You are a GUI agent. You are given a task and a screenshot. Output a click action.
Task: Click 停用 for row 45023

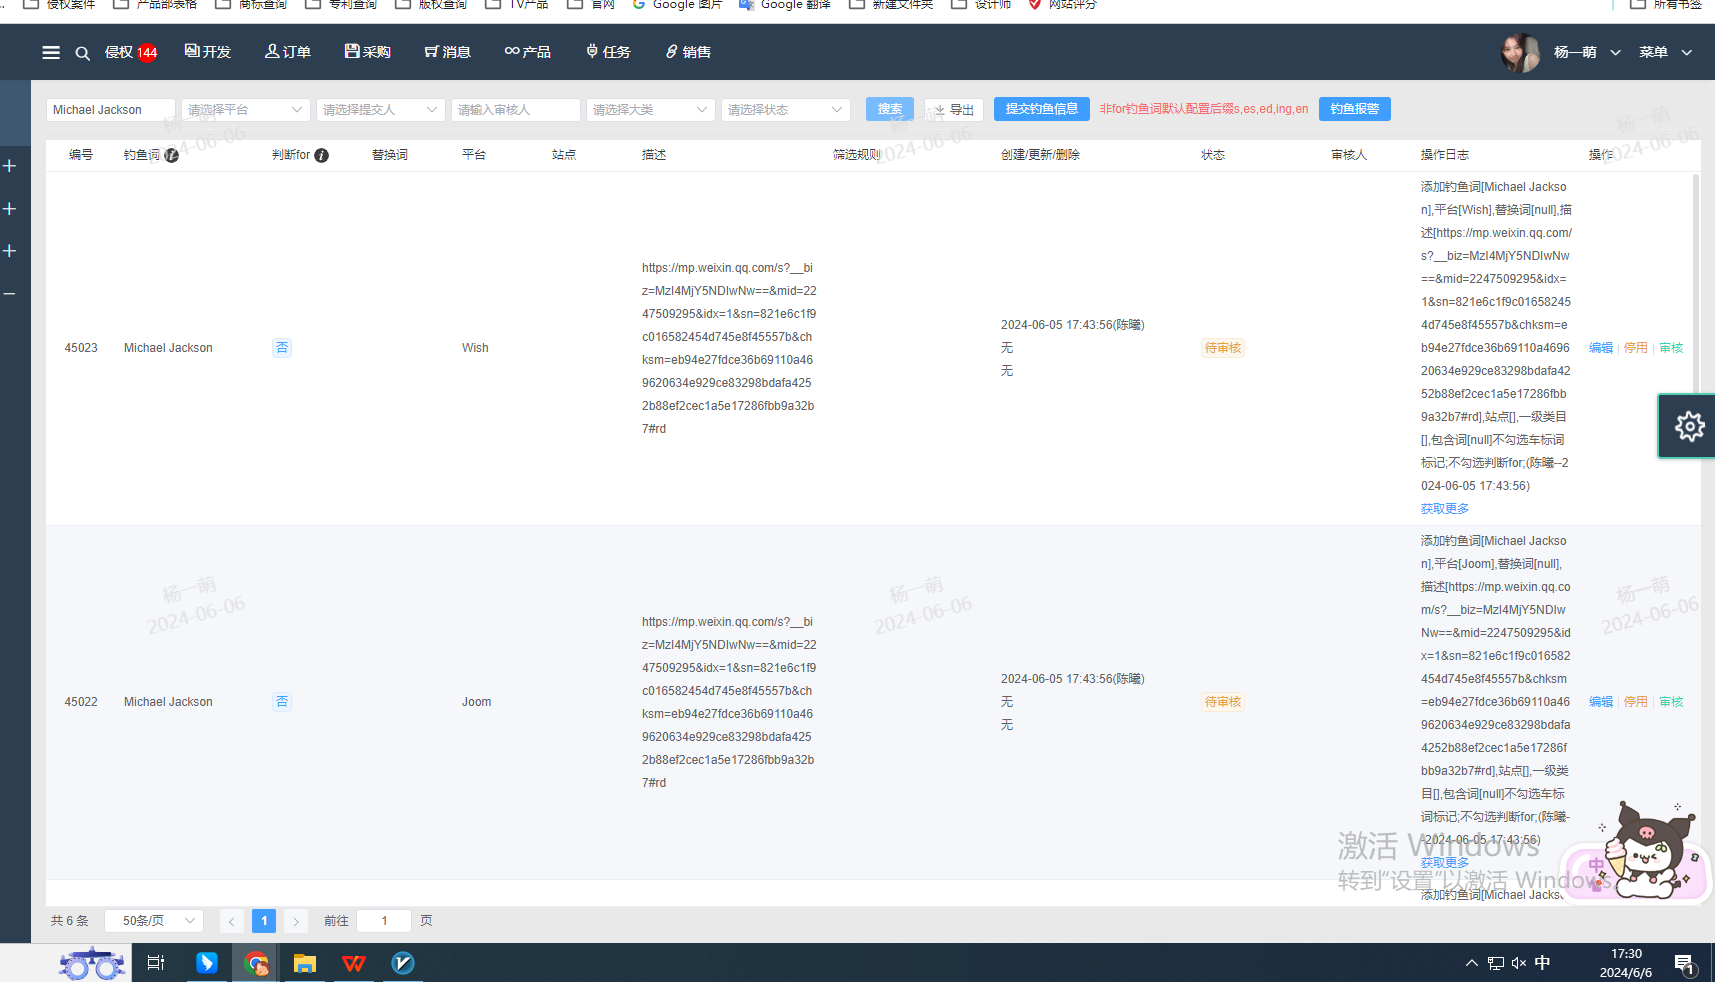pos(1636,348)
